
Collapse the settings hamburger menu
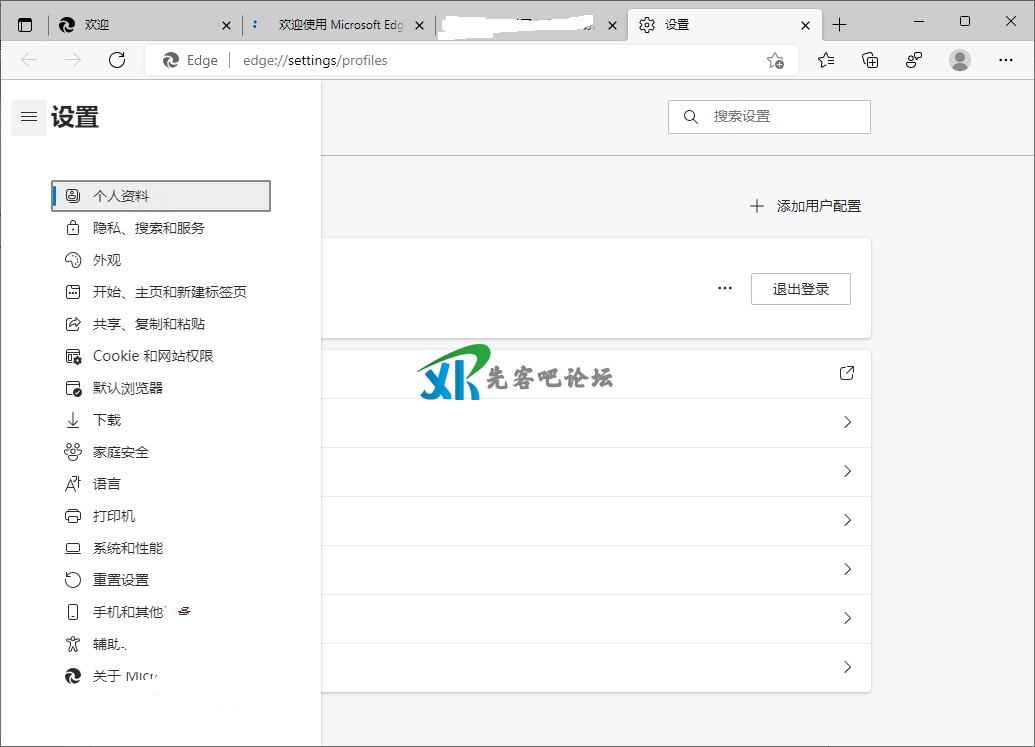click(x=29, y=118)
